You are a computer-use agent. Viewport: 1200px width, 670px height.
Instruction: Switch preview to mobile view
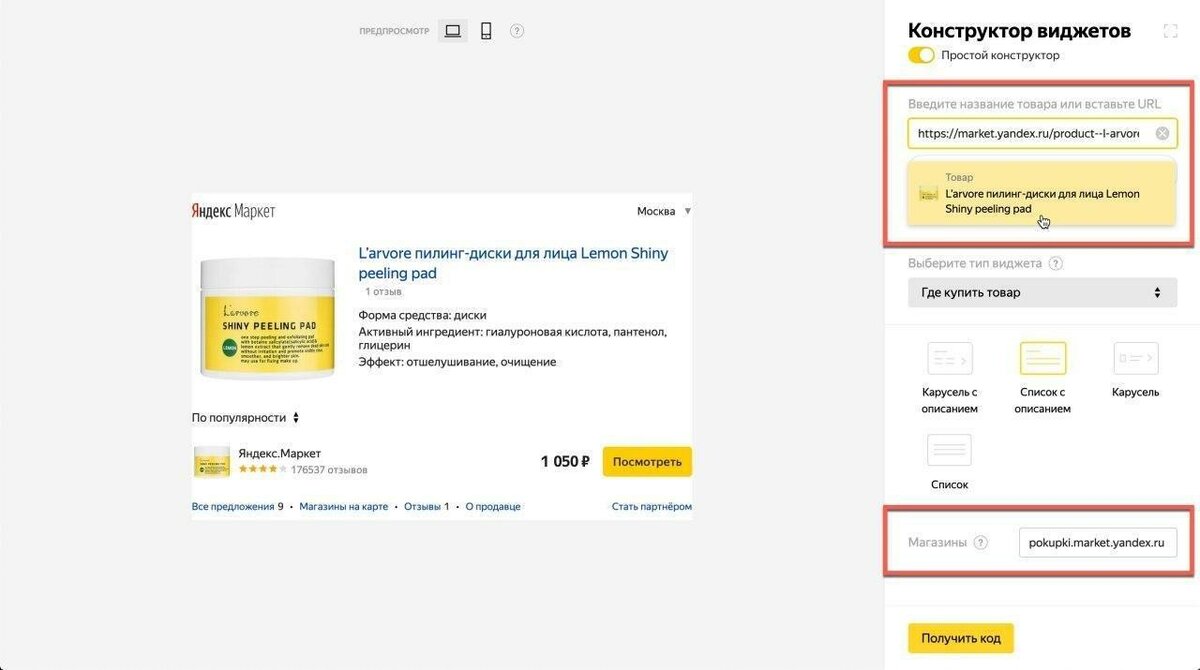point(486,31)
